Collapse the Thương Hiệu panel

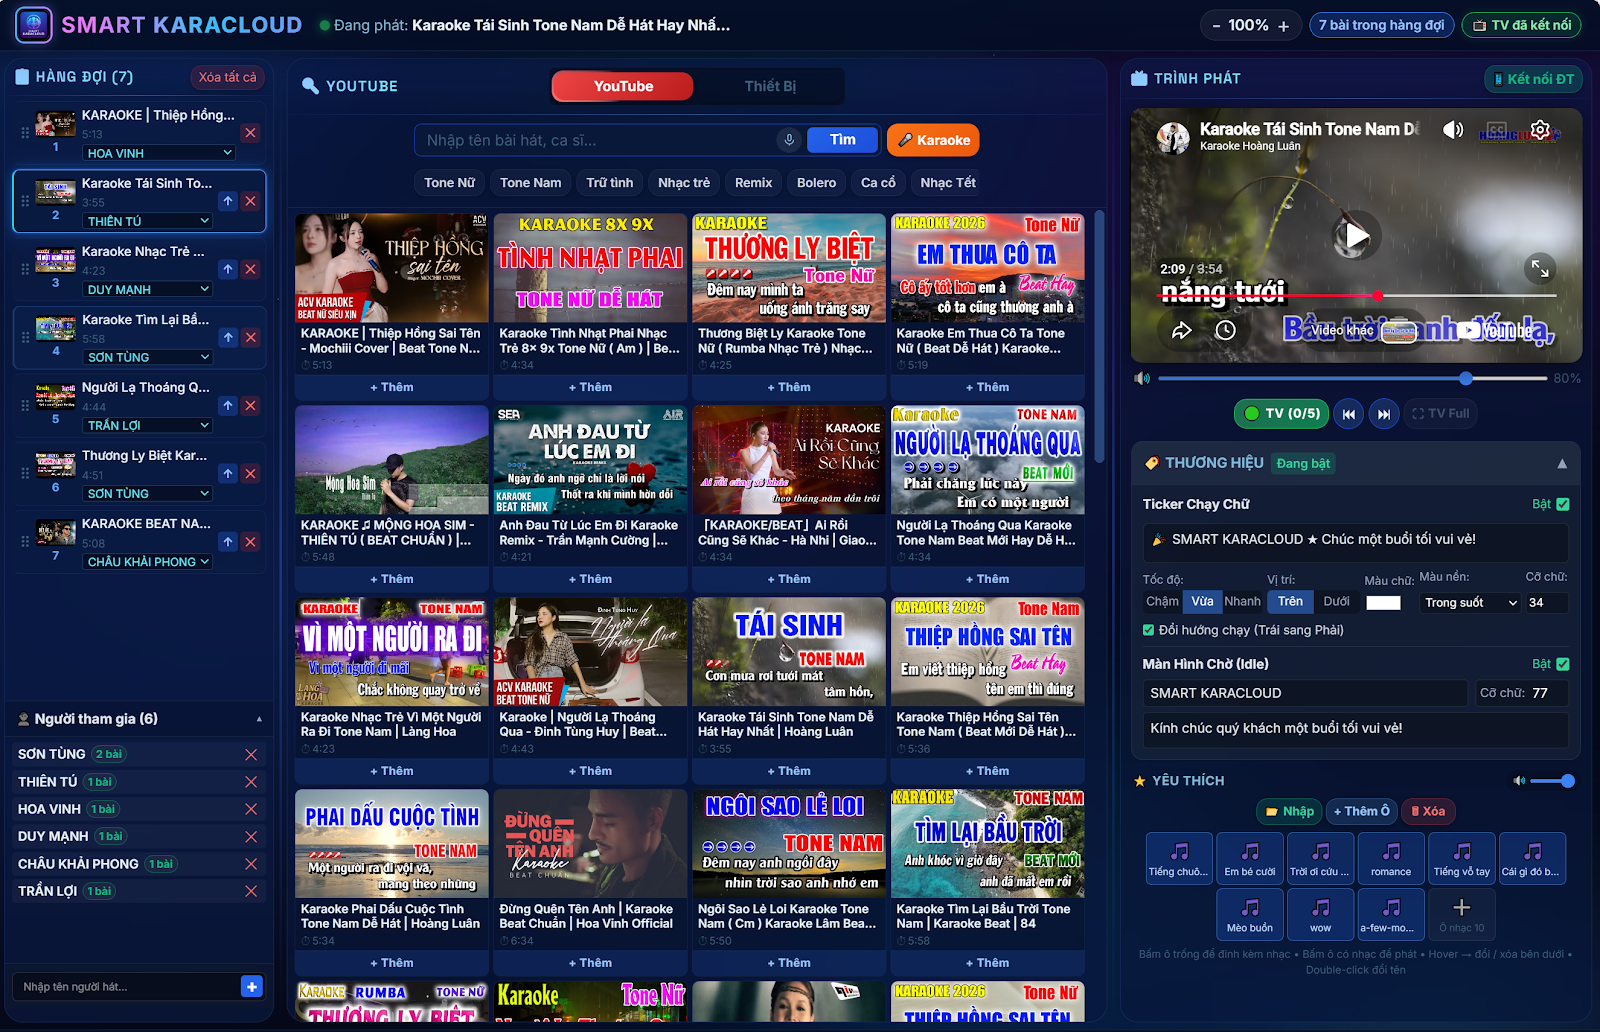tap(1562, 463)
